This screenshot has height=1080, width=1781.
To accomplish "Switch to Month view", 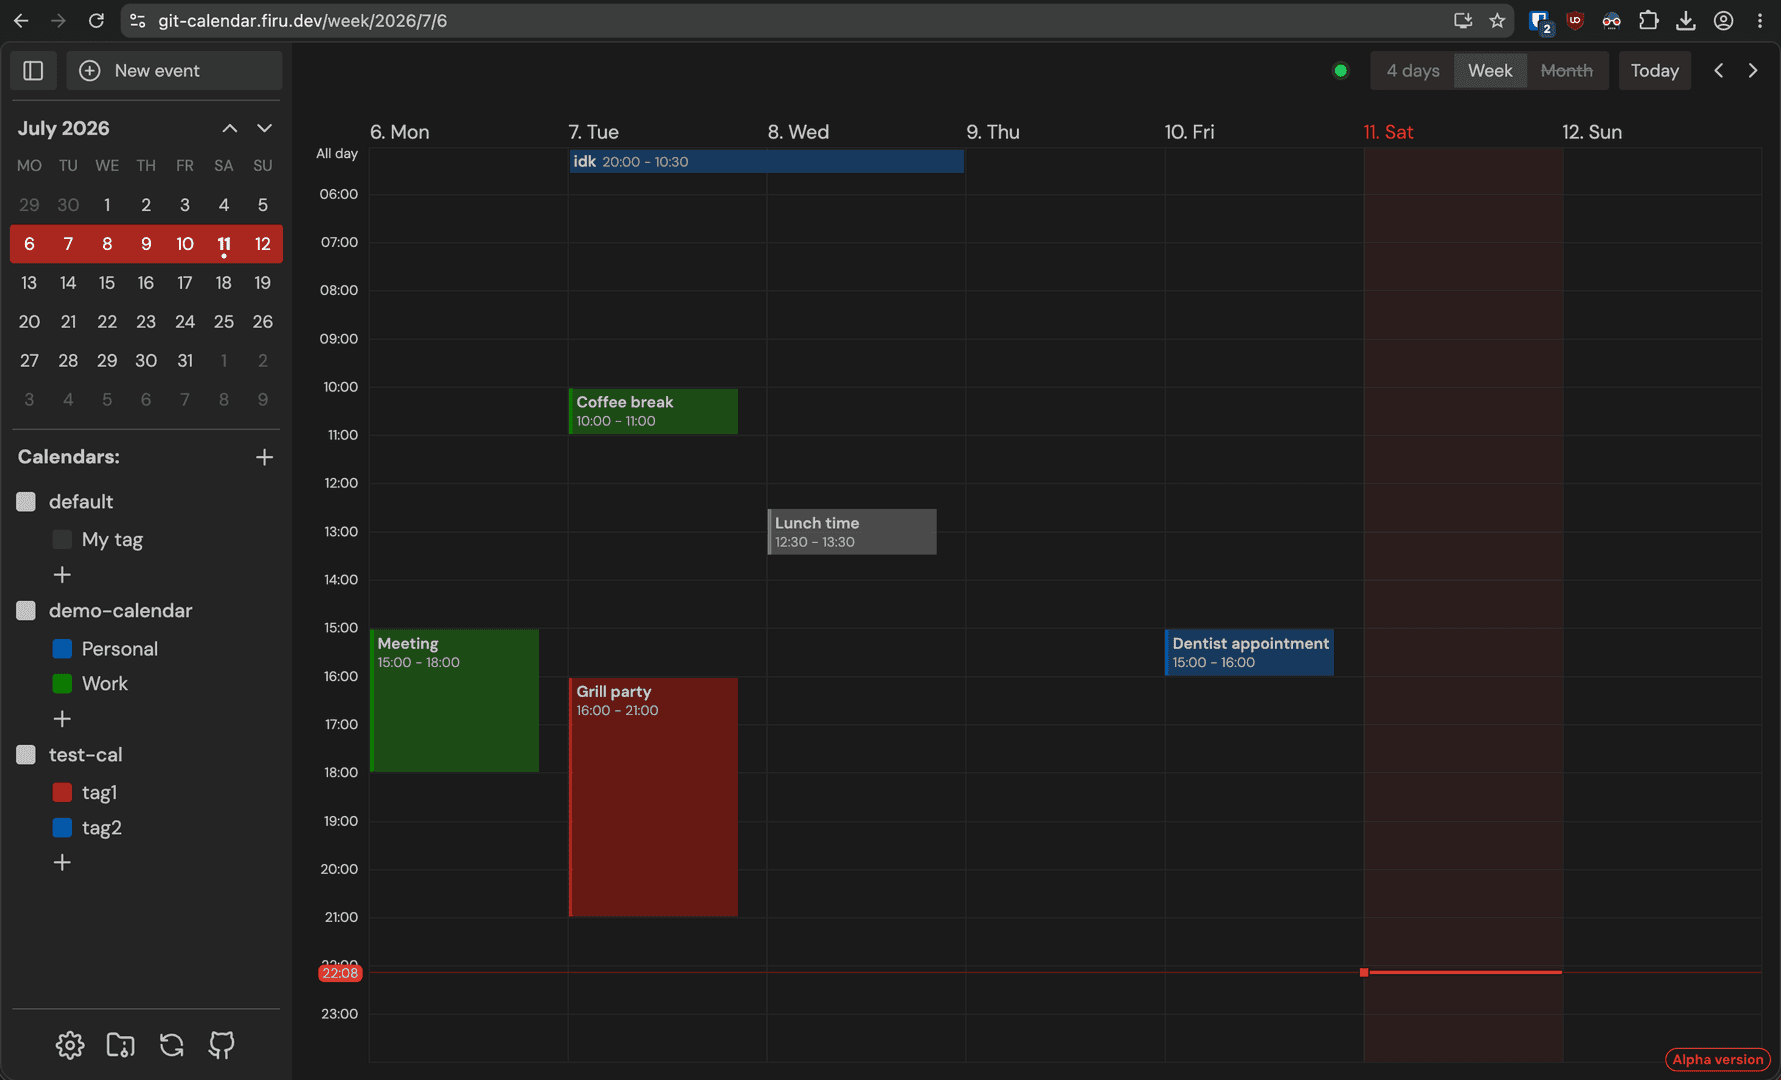I will coord(1567,71).
